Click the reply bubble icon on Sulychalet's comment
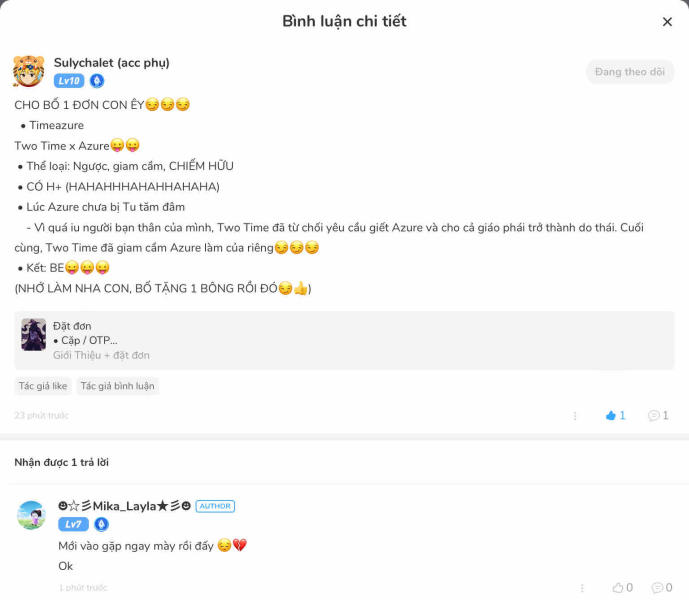 pos(657,416)
